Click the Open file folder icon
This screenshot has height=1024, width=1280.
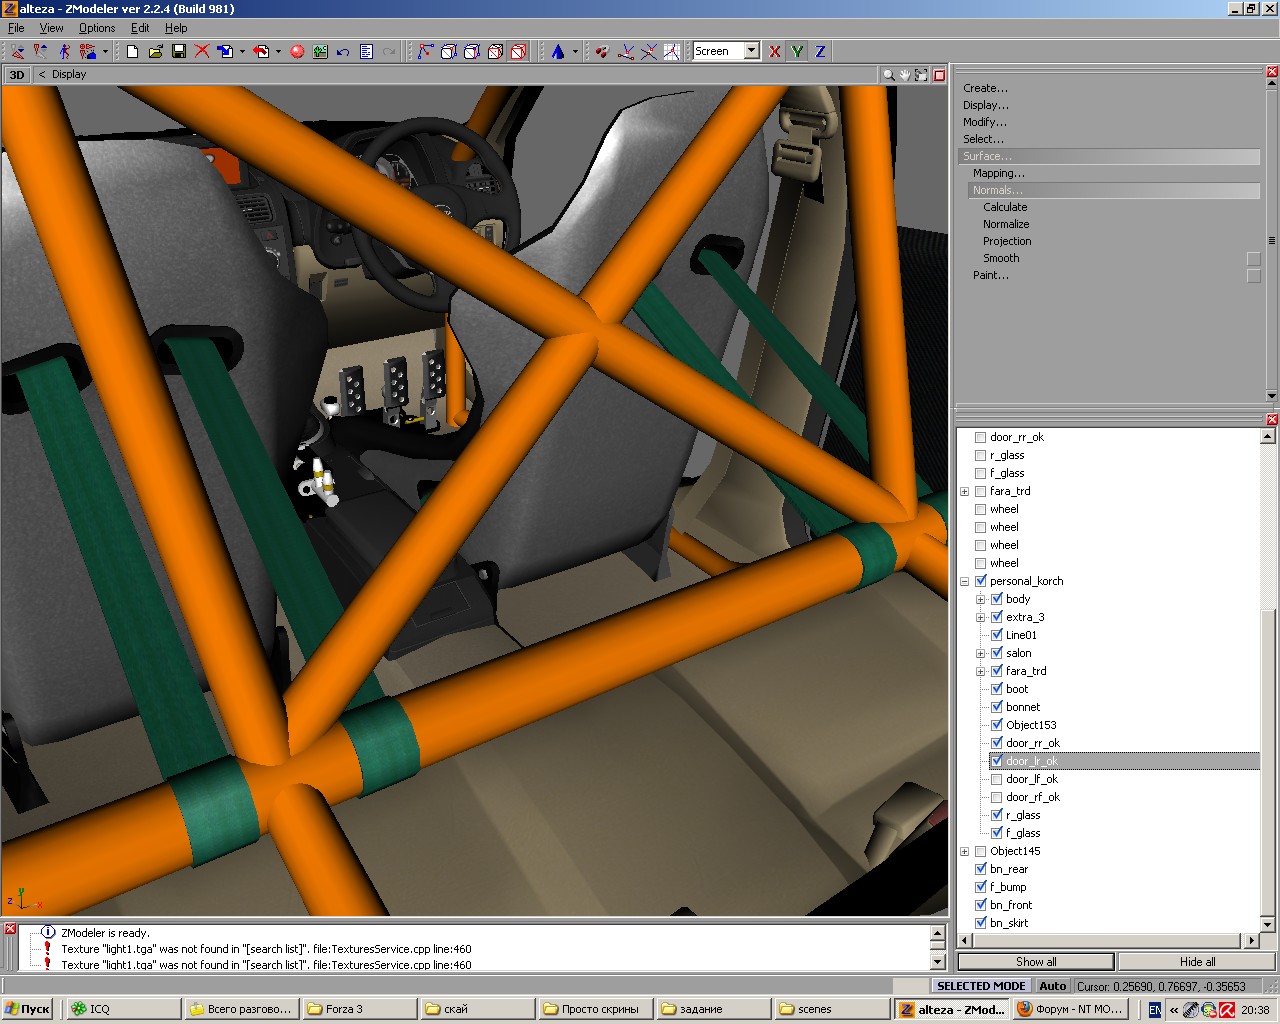[156, 51]
